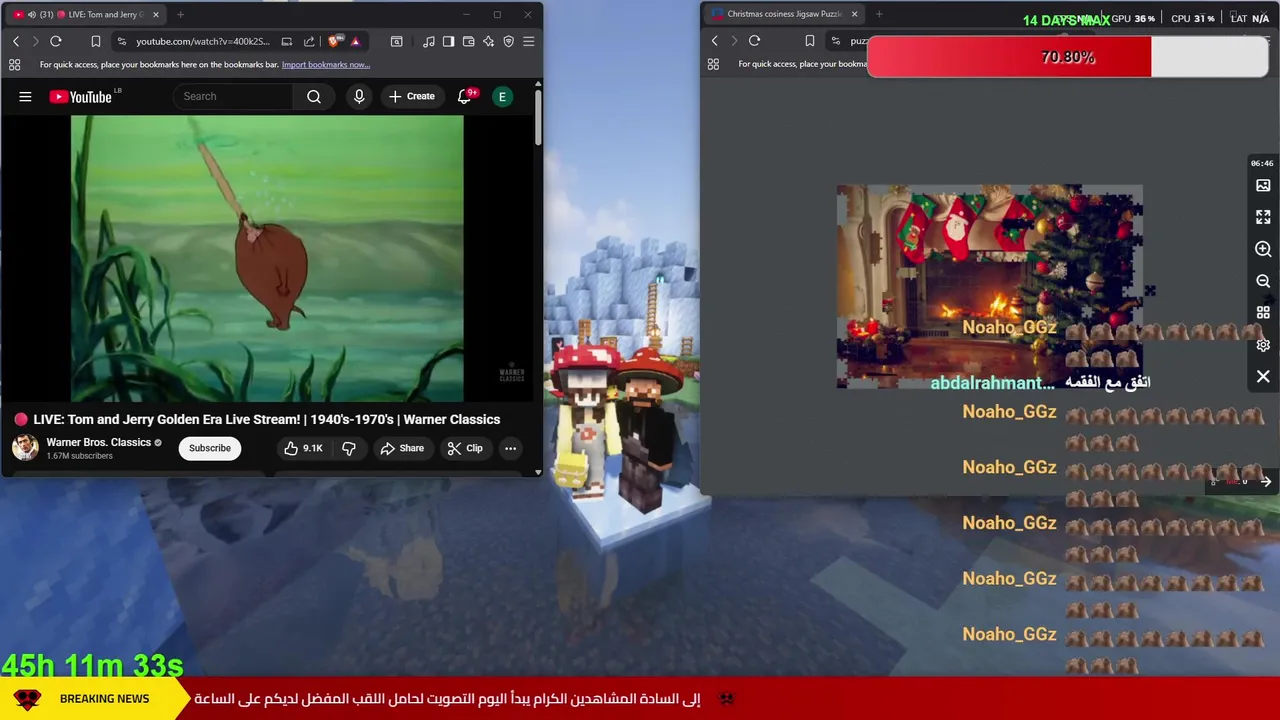Image resolution: width=1280 pixels, height=720 pixels.
Task: Select the LIVE: Tom and Jerry browser tab
Action: coord(86,14)
